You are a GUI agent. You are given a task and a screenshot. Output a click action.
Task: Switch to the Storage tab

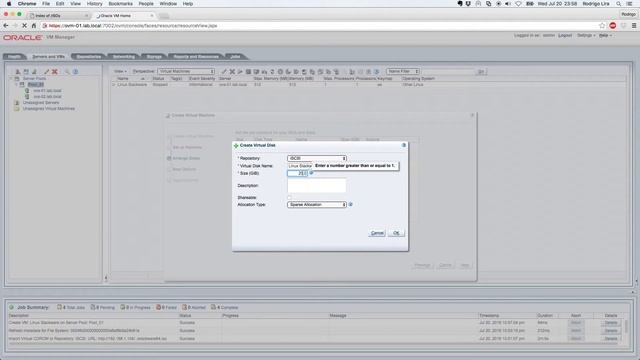pos(154,56)
